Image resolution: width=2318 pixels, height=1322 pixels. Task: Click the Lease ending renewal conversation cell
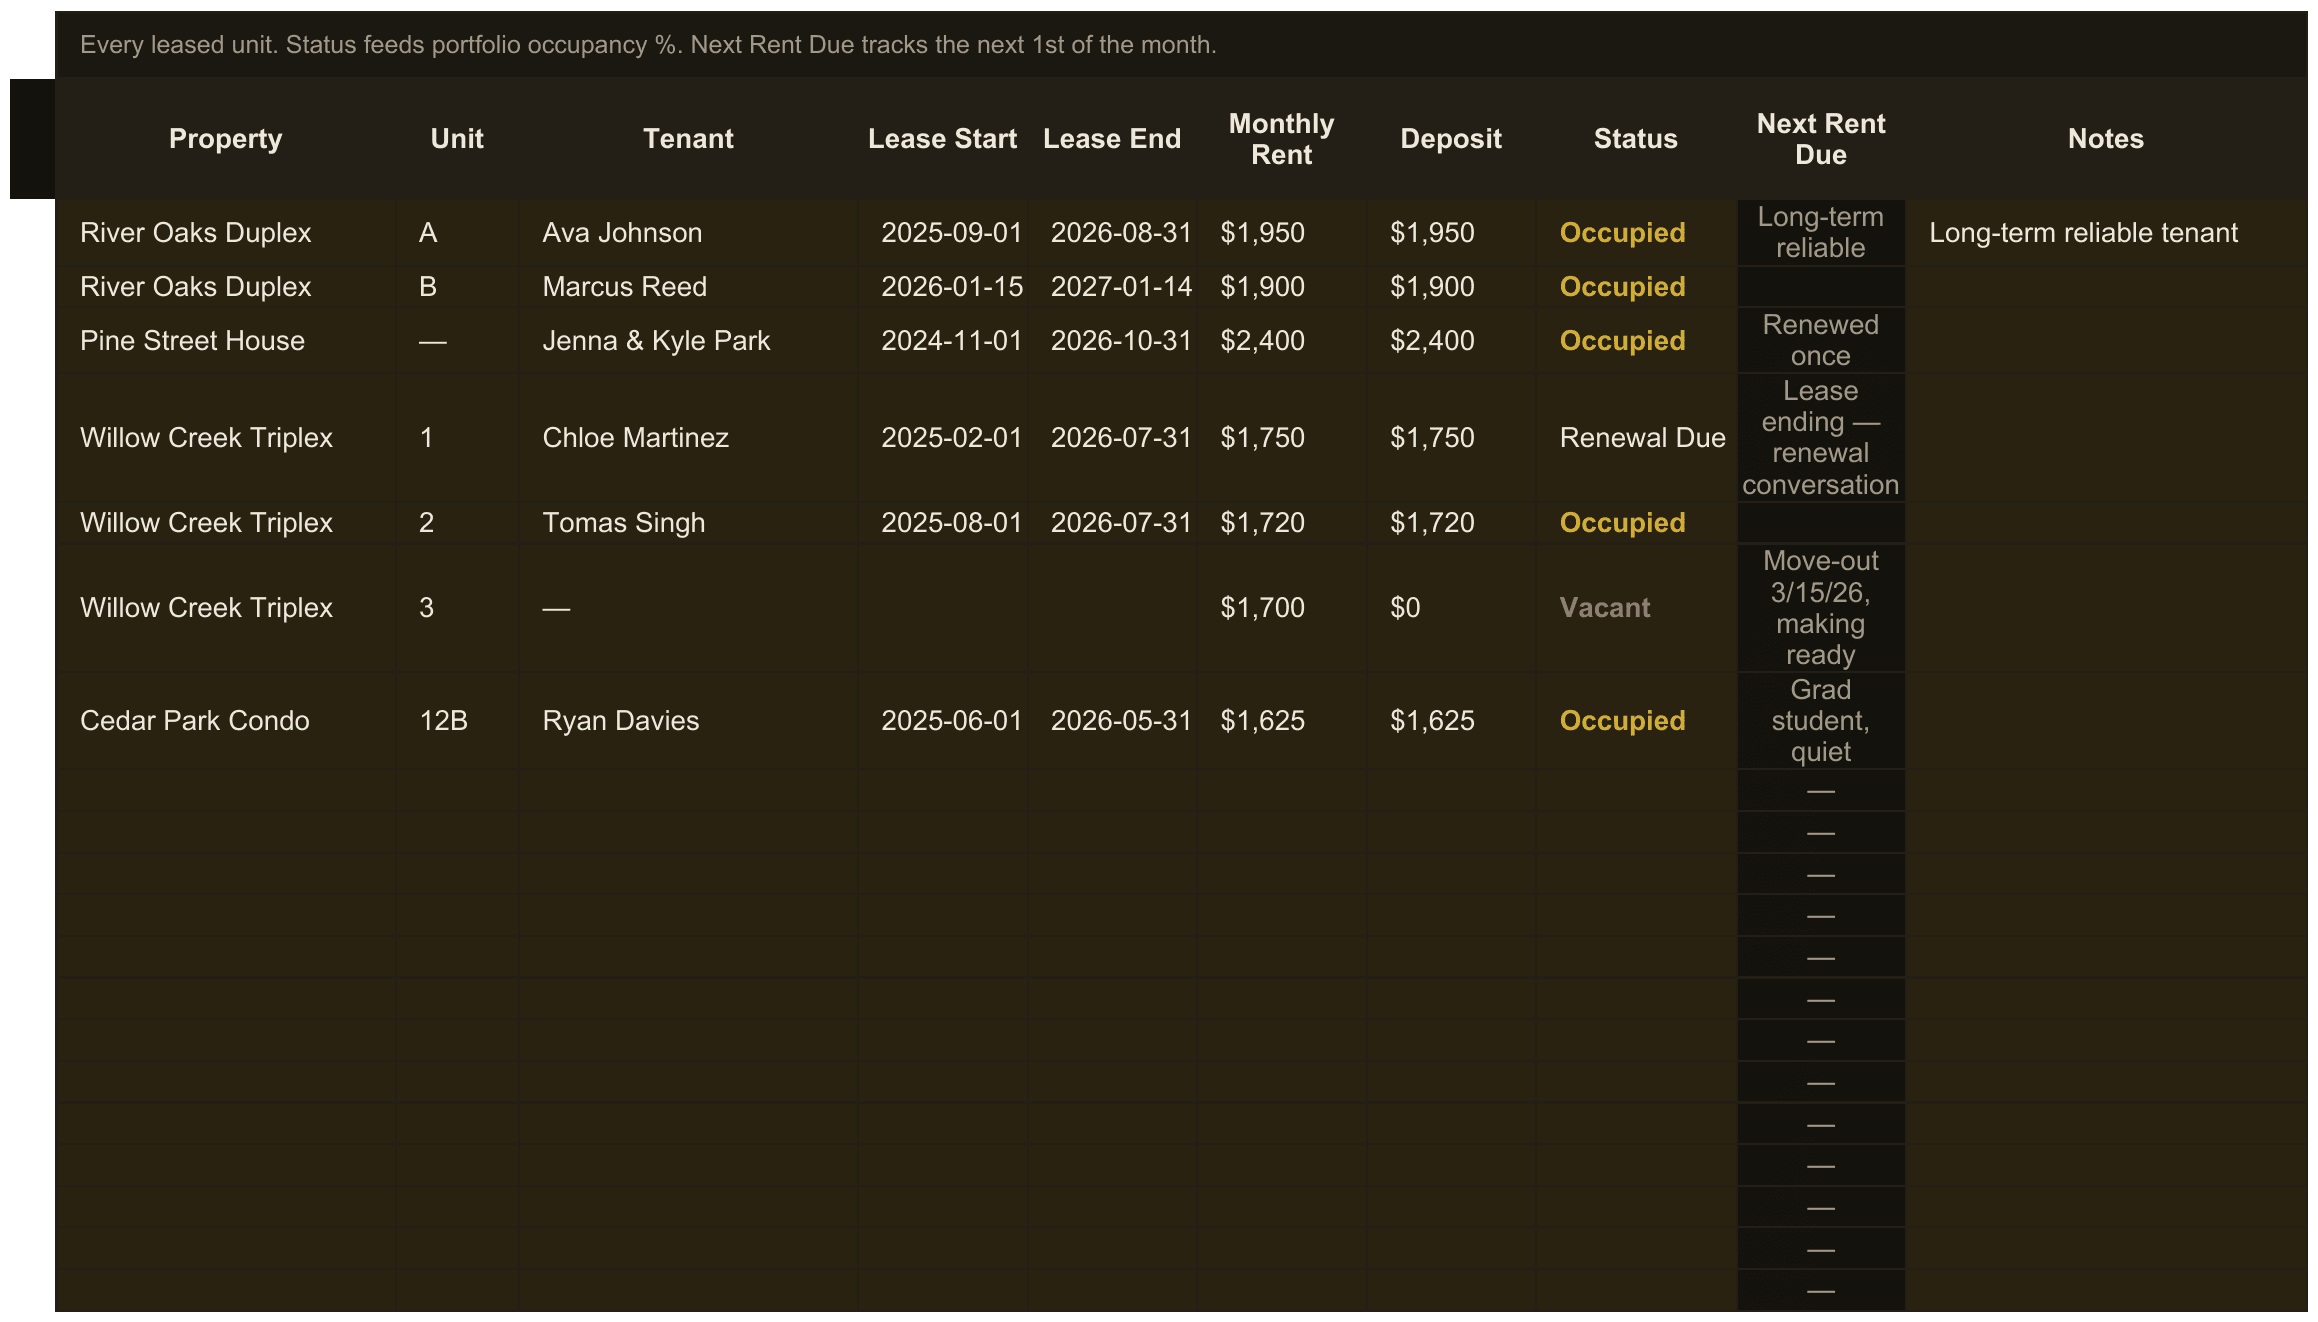coord(1821,438)
